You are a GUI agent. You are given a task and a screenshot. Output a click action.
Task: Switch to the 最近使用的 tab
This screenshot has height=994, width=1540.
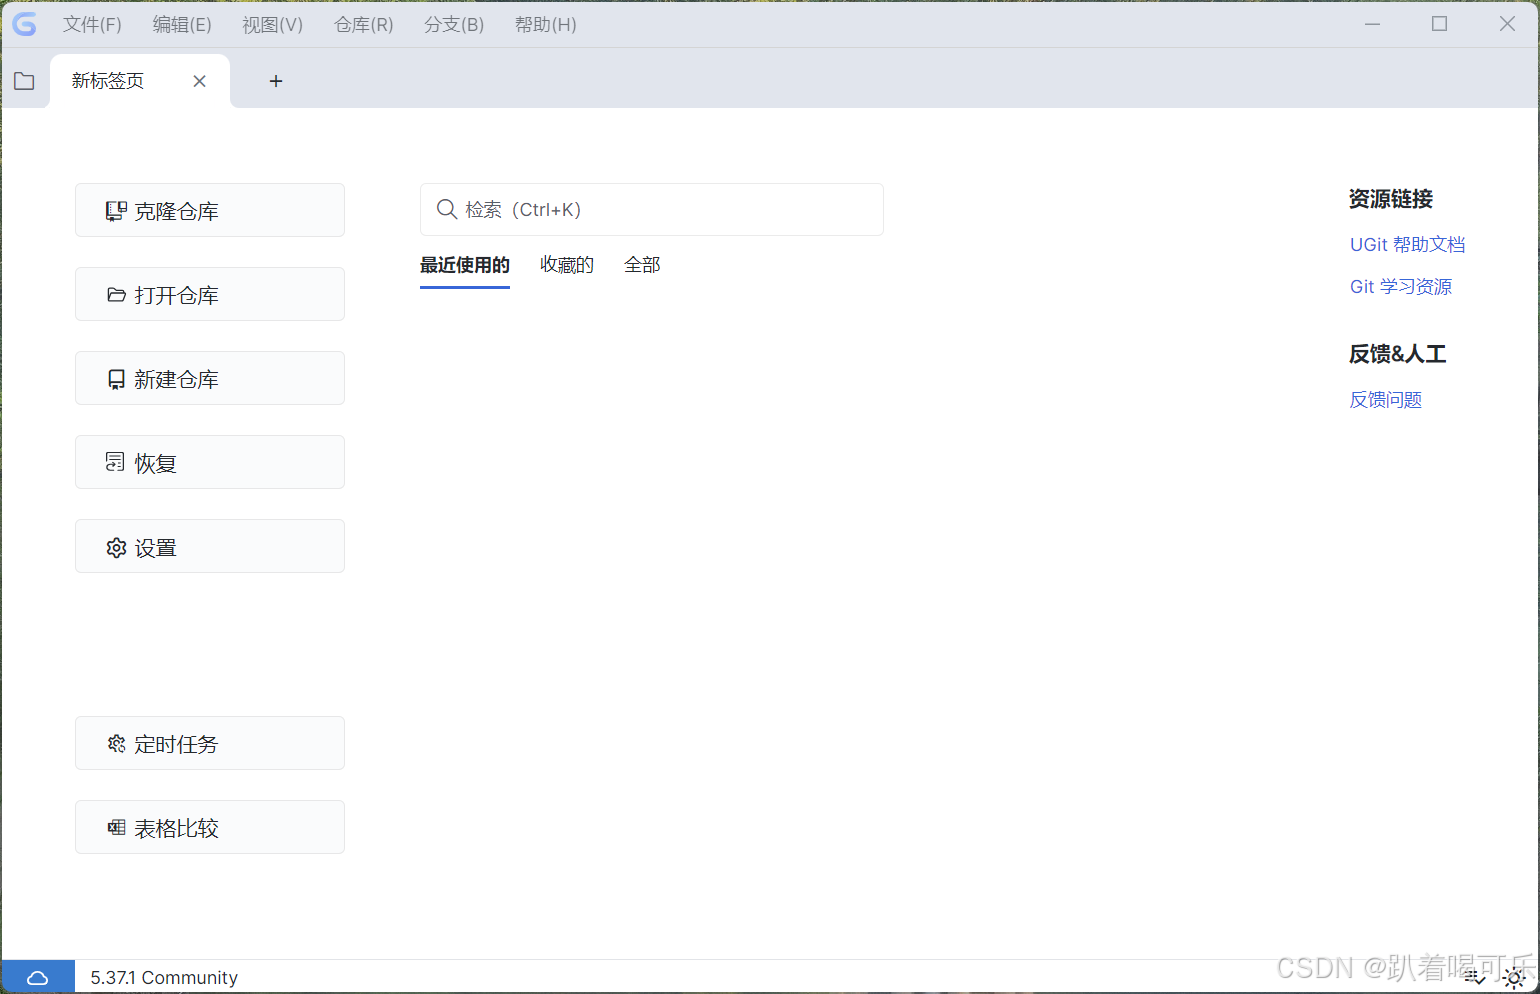coord(465,265)
